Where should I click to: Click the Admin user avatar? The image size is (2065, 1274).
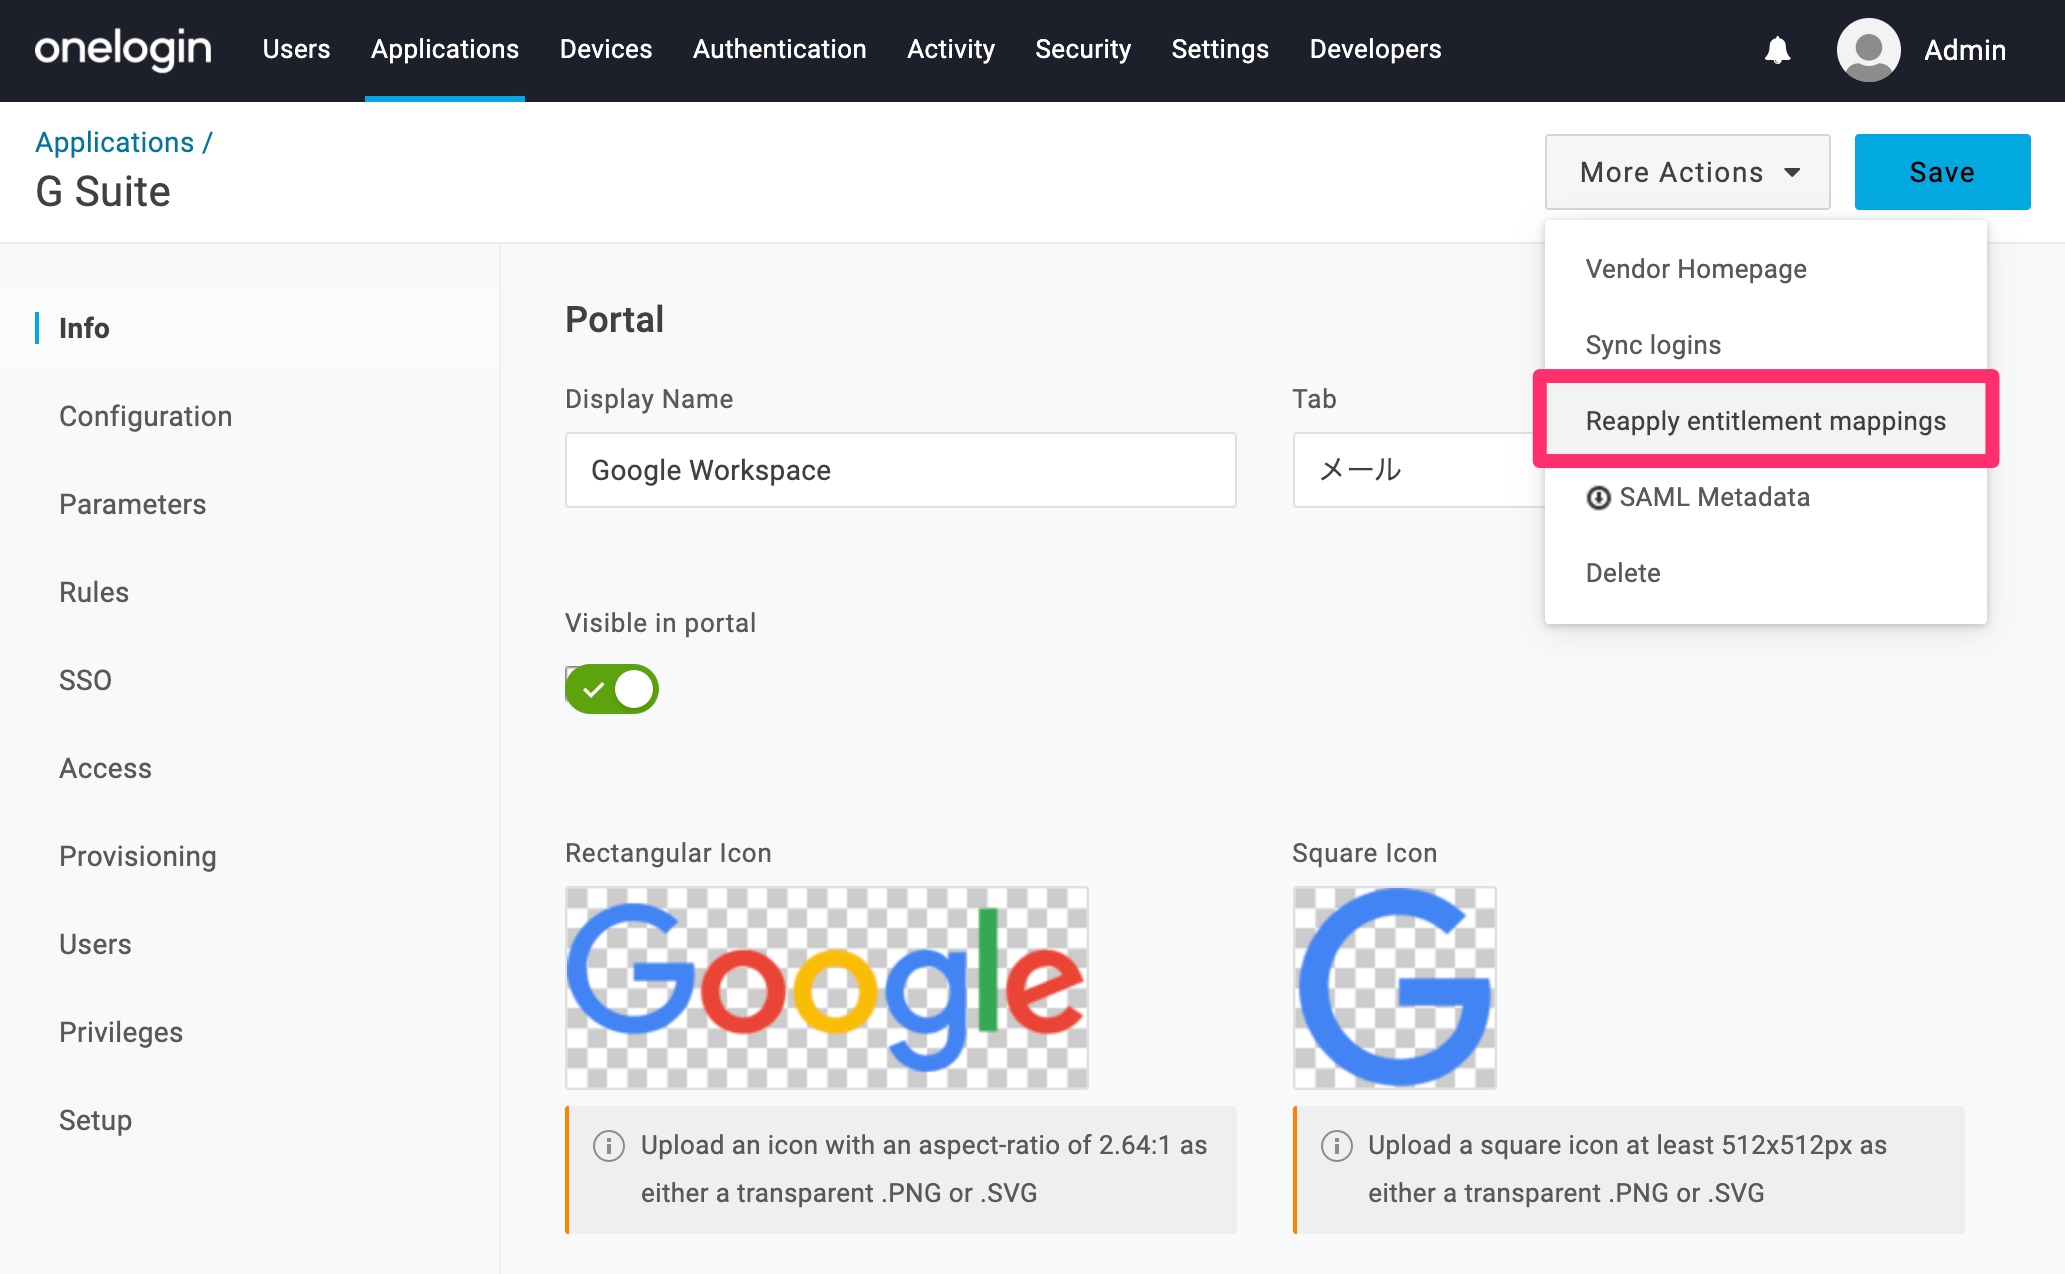tap(1868, 50)
